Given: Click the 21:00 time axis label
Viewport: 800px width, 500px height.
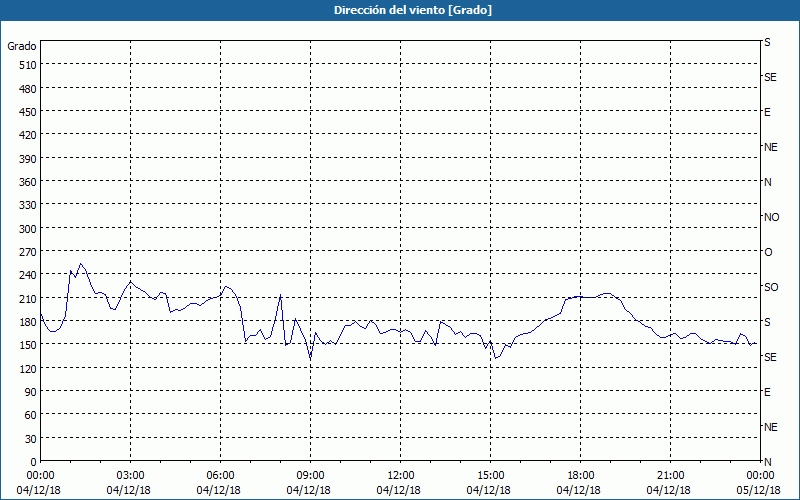Looking at the screenshot, I should coord(670,476).
